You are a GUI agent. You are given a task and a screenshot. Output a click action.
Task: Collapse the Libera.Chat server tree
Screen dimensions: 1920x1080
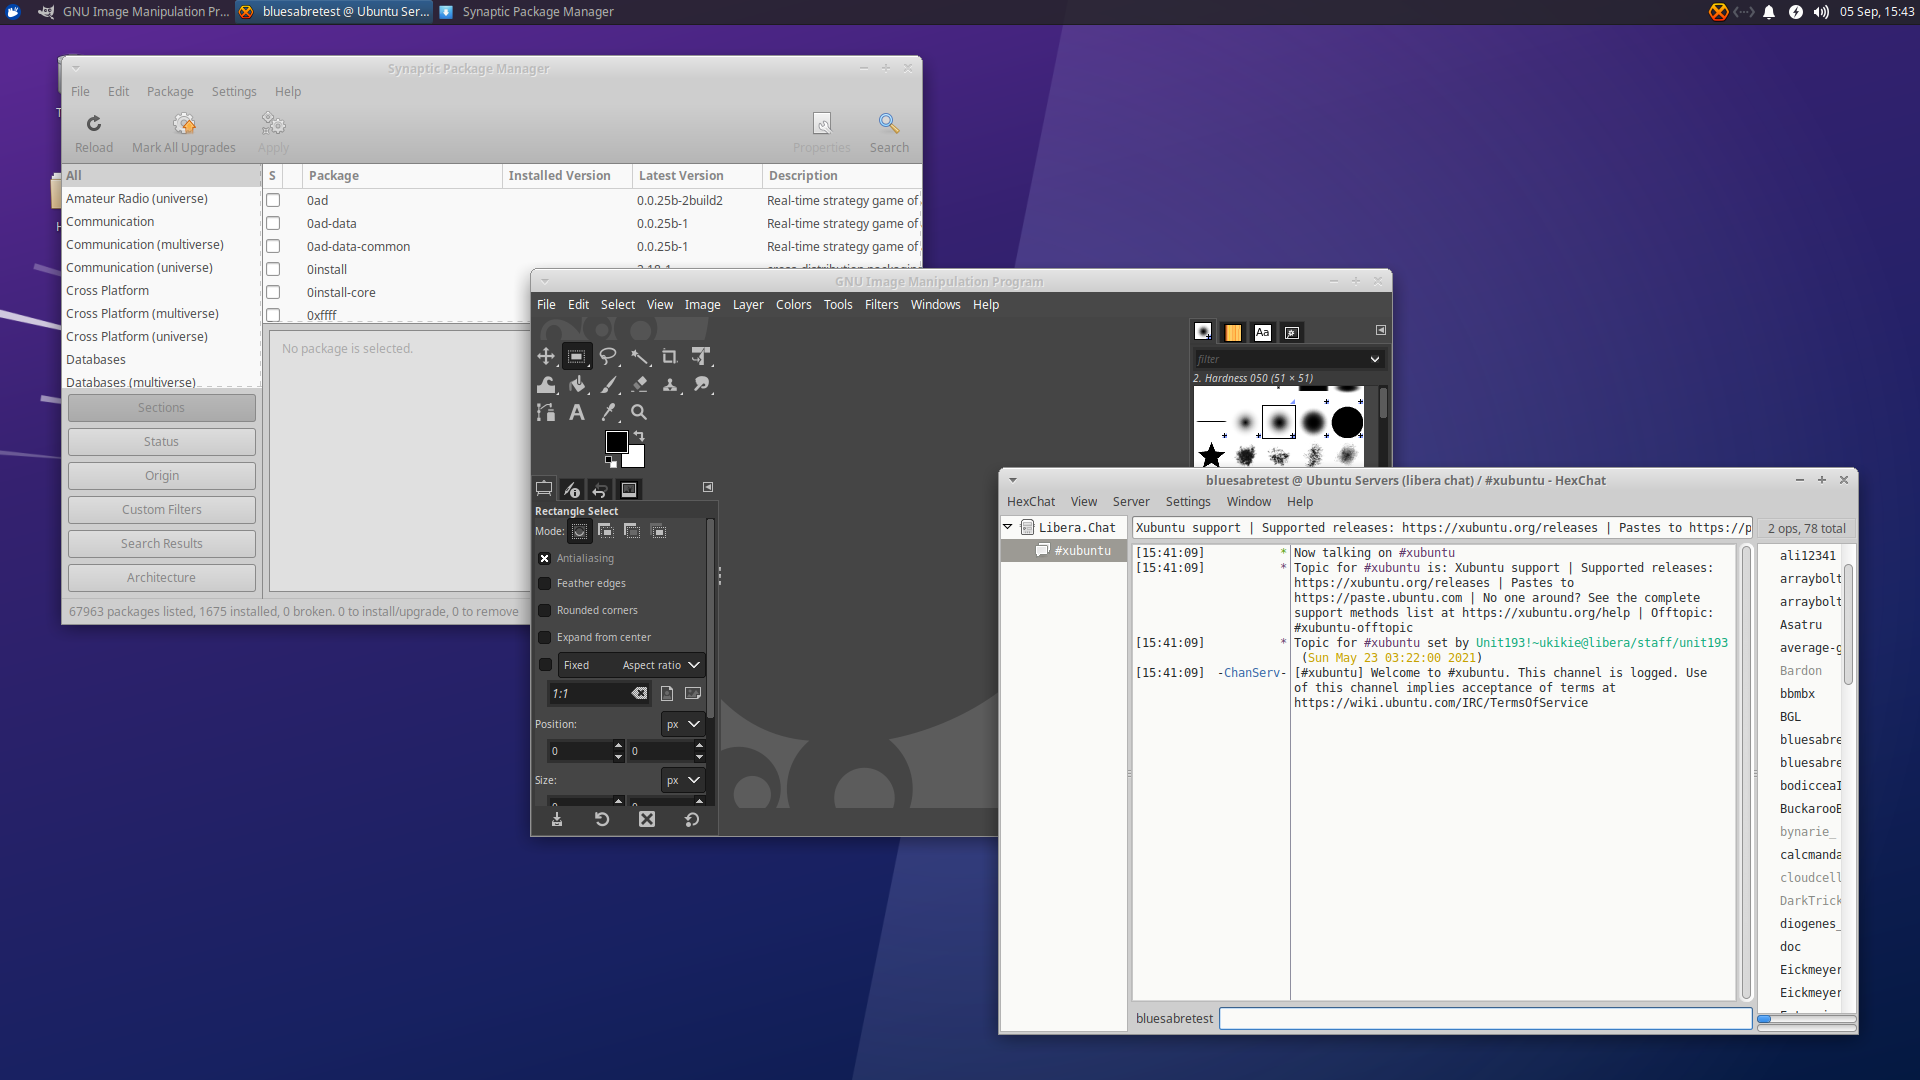[1009, 527]
